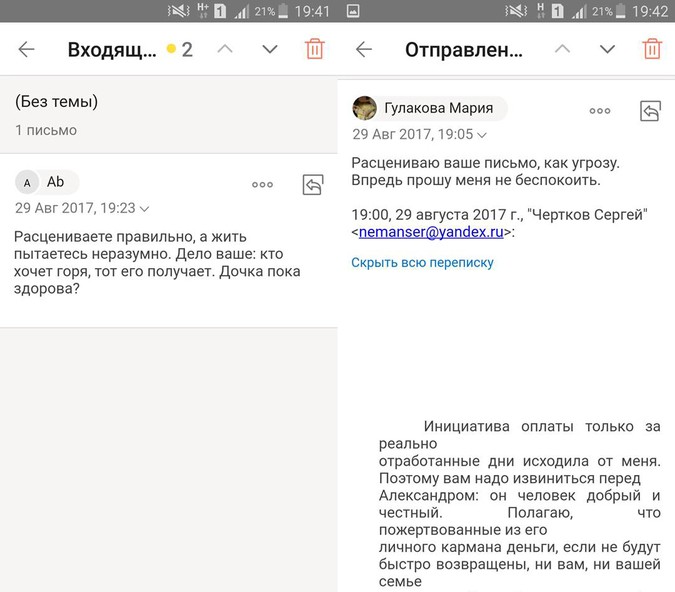Tap the battery indicator at 19:41

point(283,11)
